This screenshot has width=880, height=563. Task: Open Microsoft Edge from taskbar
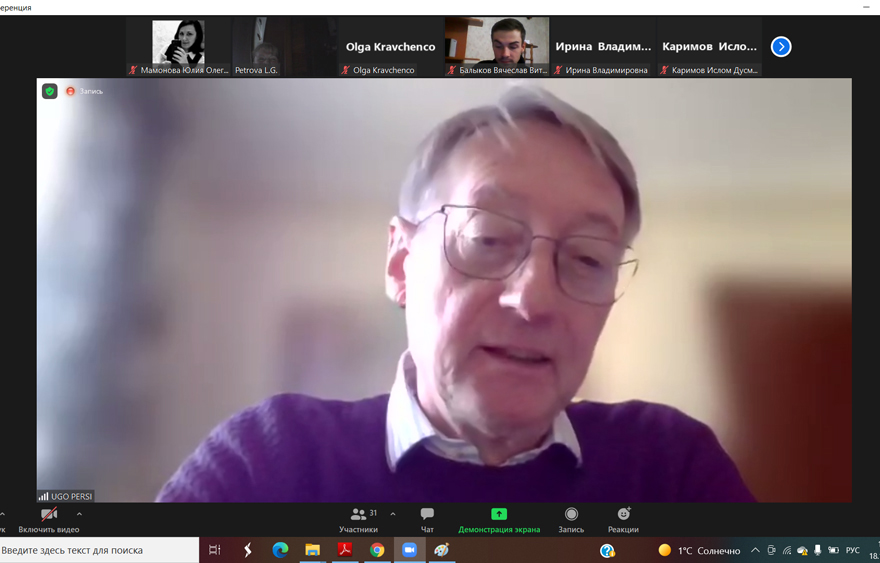280,550
